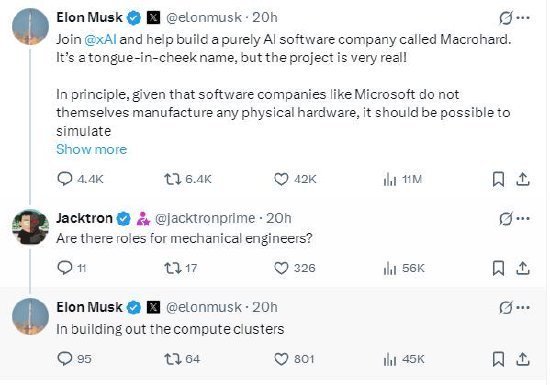This screenshot has width=550, height=385.
Task: Share the compute clusters reply
Action: click(523, 359)
